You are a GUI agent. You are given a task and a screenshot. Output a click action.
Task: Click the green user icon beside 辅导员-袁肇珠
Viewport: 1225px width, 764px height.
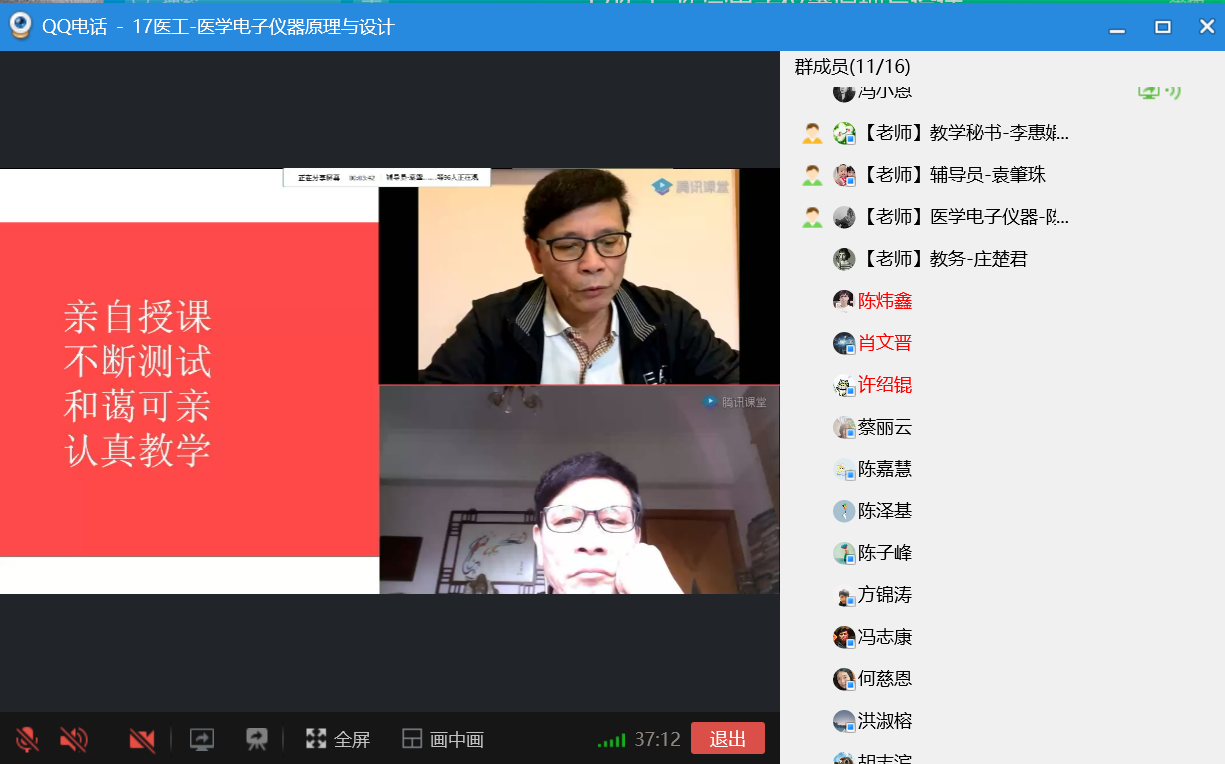click(812, 175)
